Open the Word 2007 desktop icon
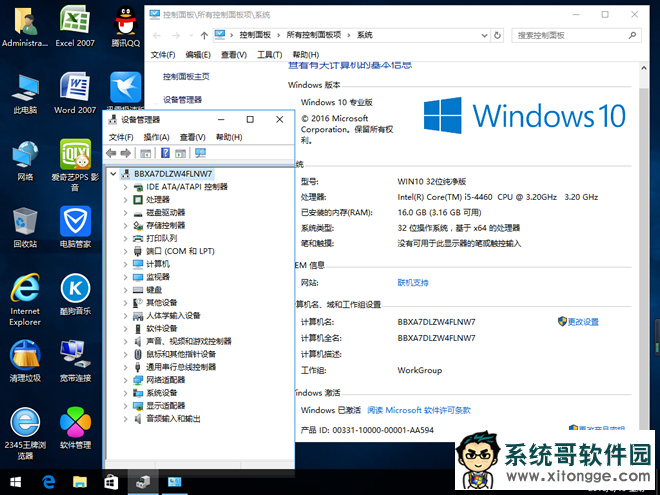Viewport: 660px width, 495px height. click(x=75, y=93)
